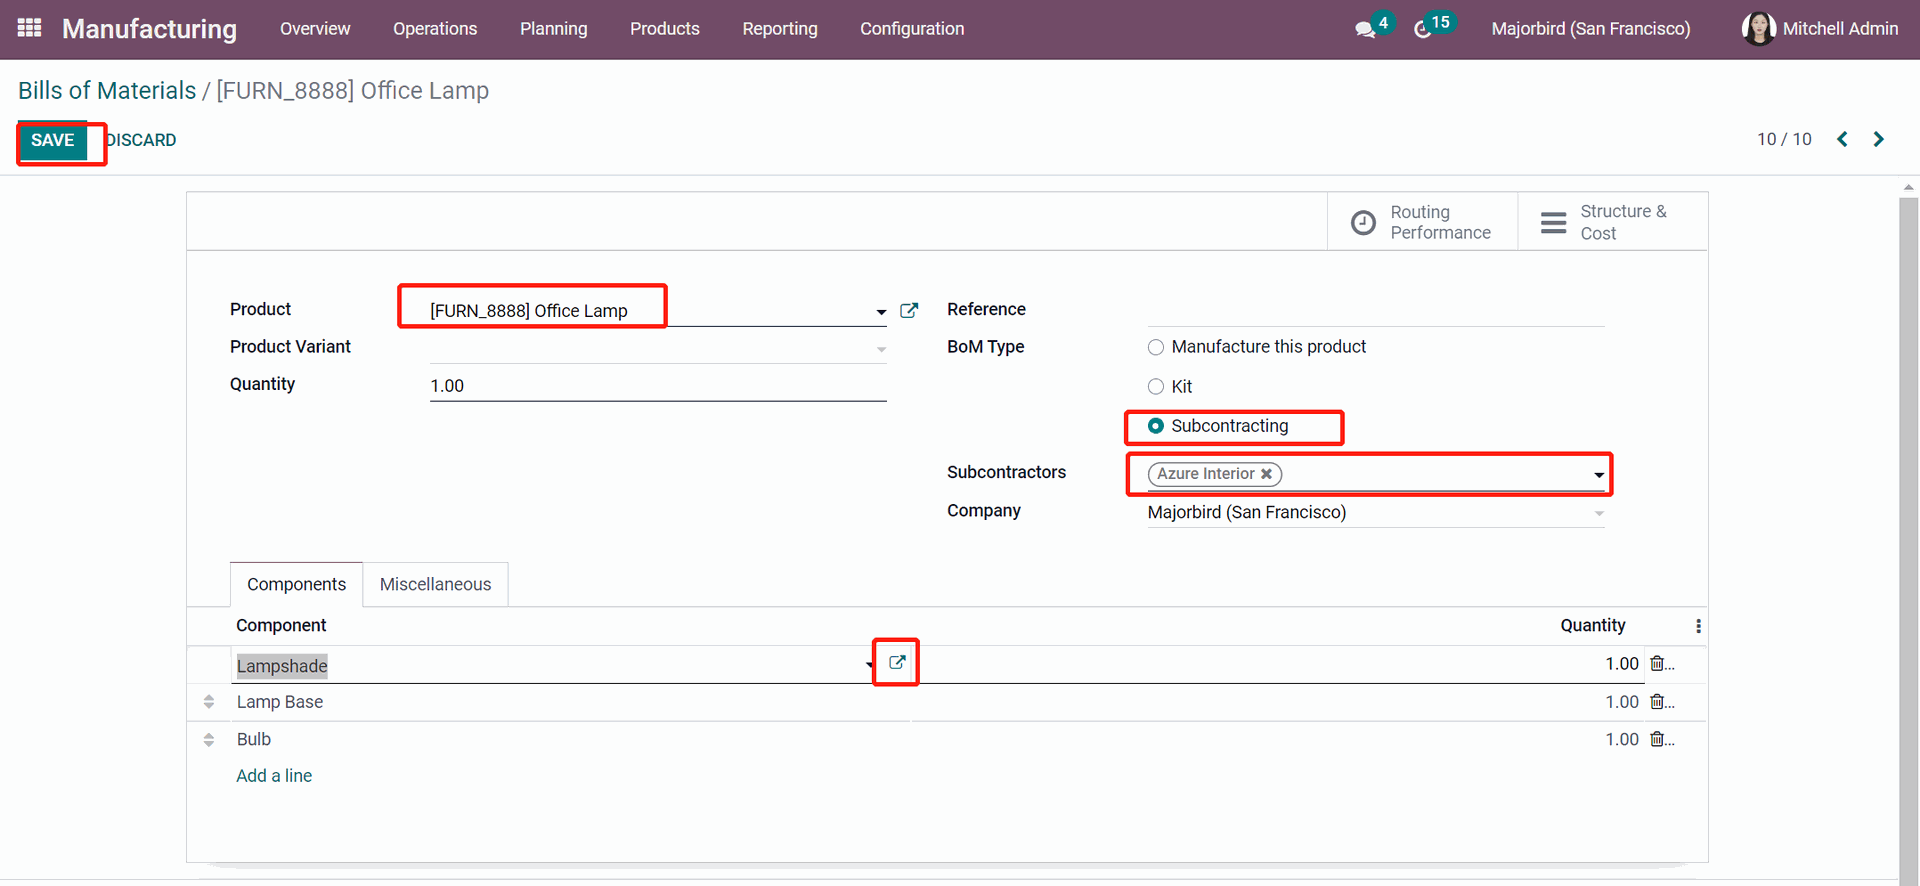Open external link for Lampshade component

(897, 662)
